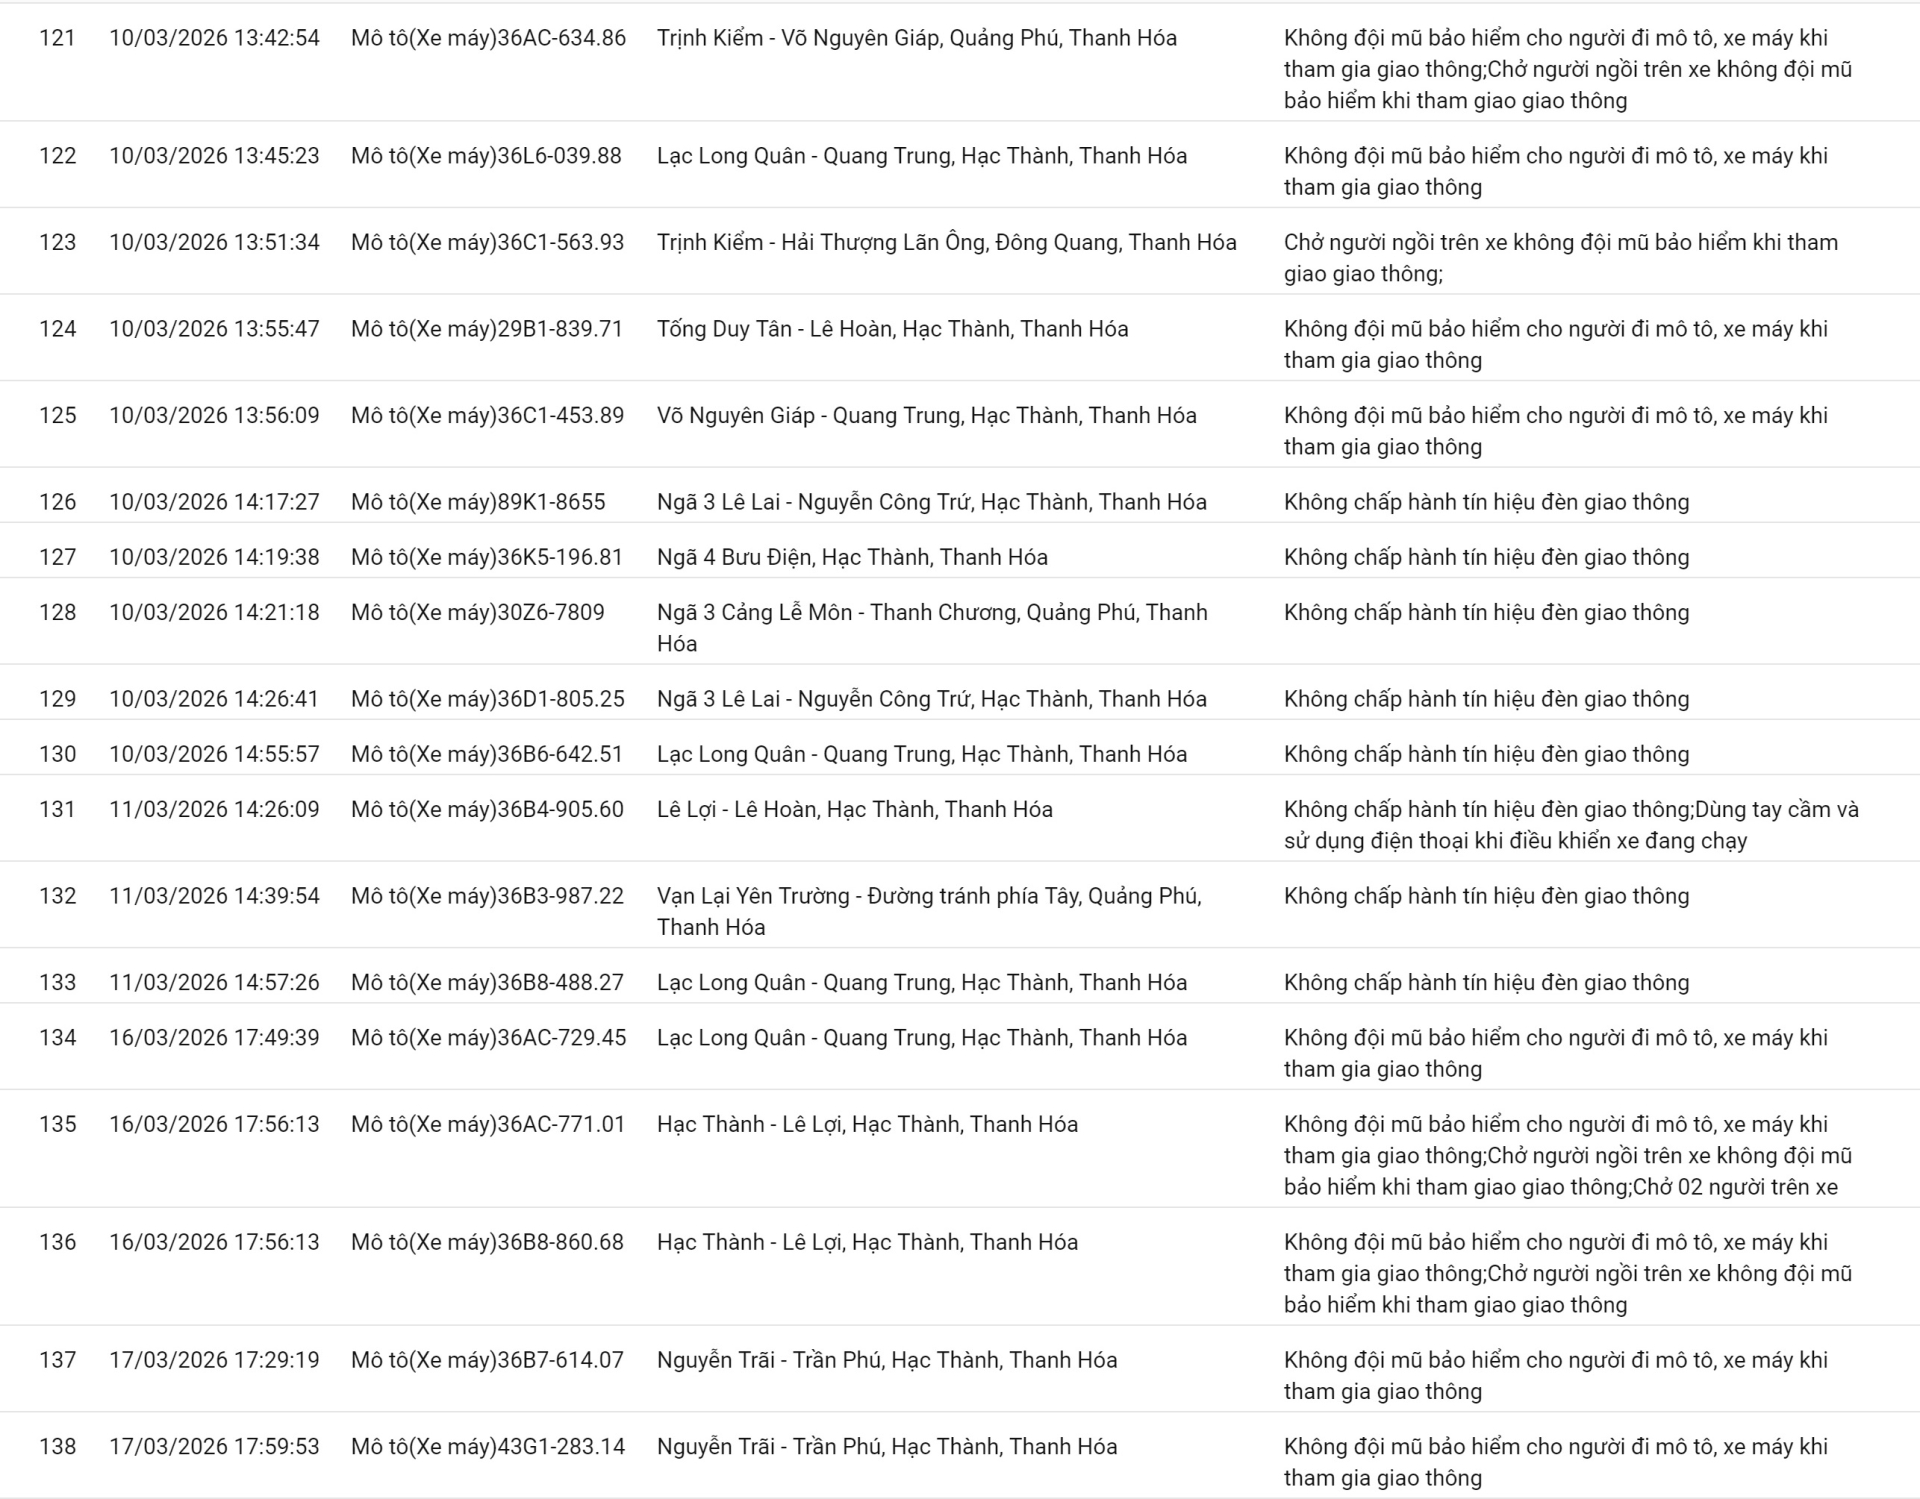Click row number 136
This screenshot has height=1499, width=1920.
click(x=57, y=1242)
